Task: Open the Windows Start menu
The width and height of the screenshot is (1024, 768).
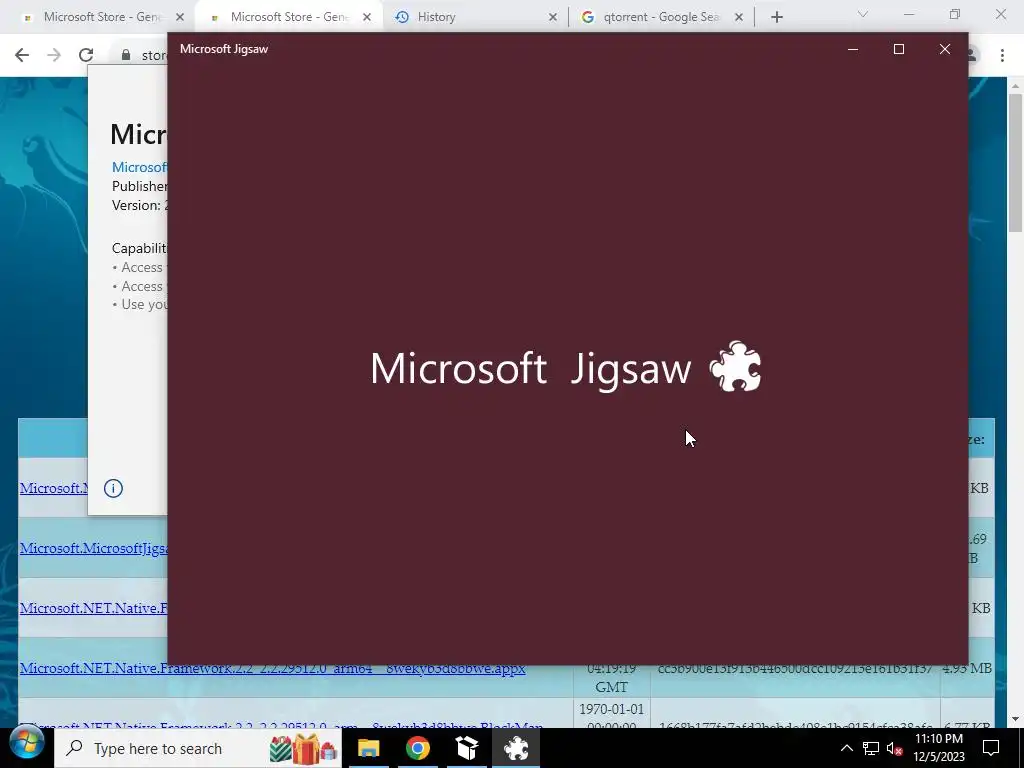Action: (x=26, y=744)
